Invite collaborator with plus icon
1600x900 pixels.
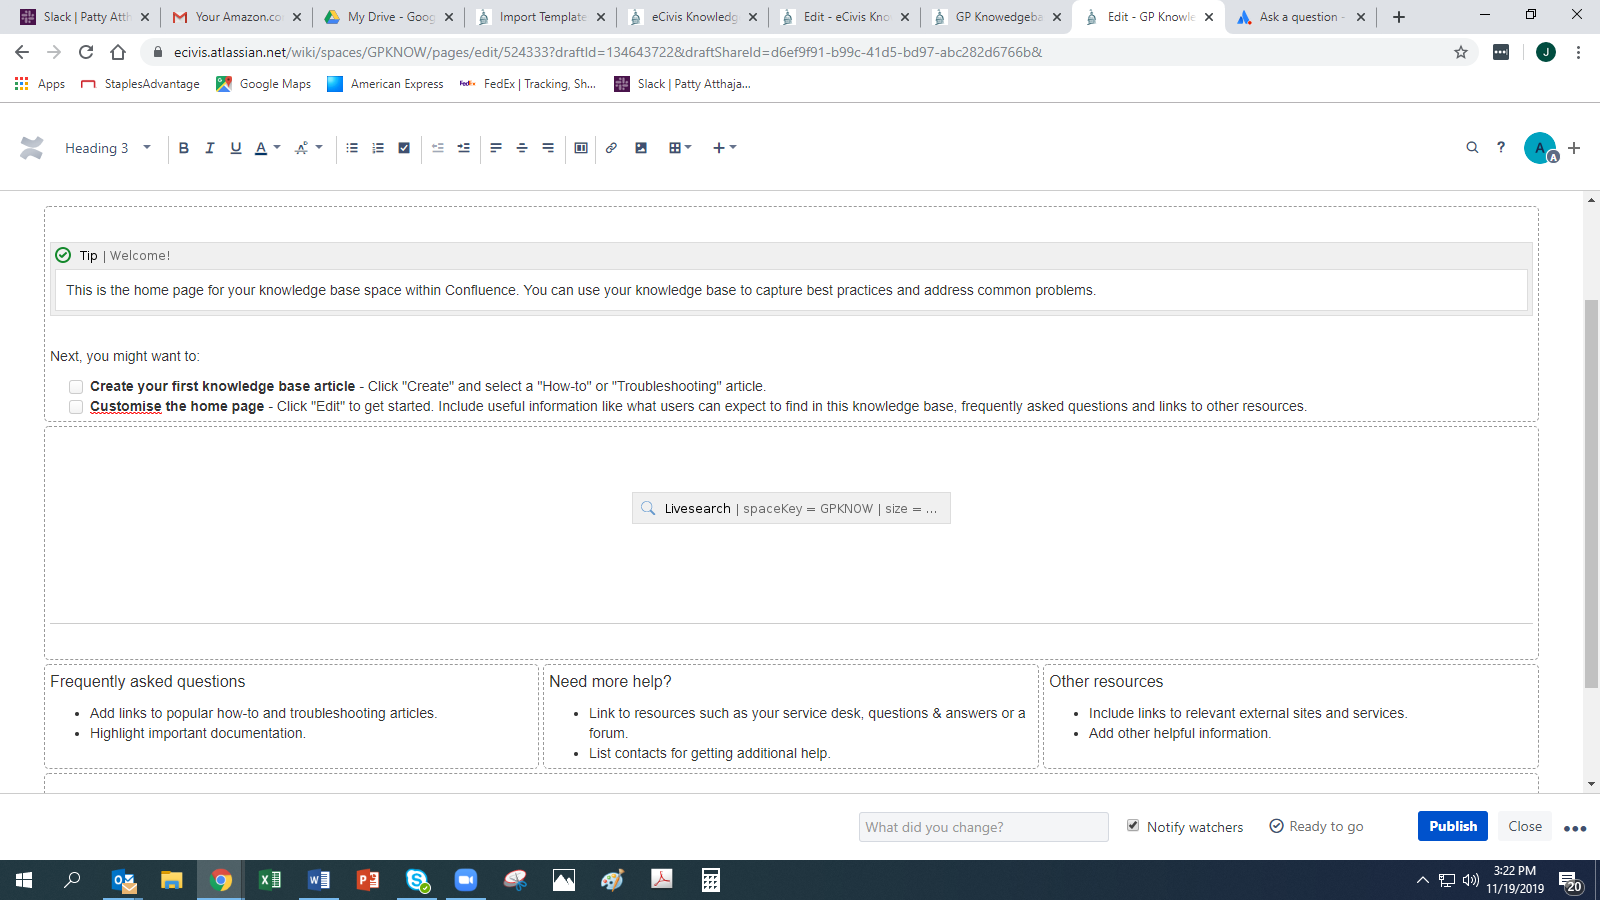pos(1574,148)
